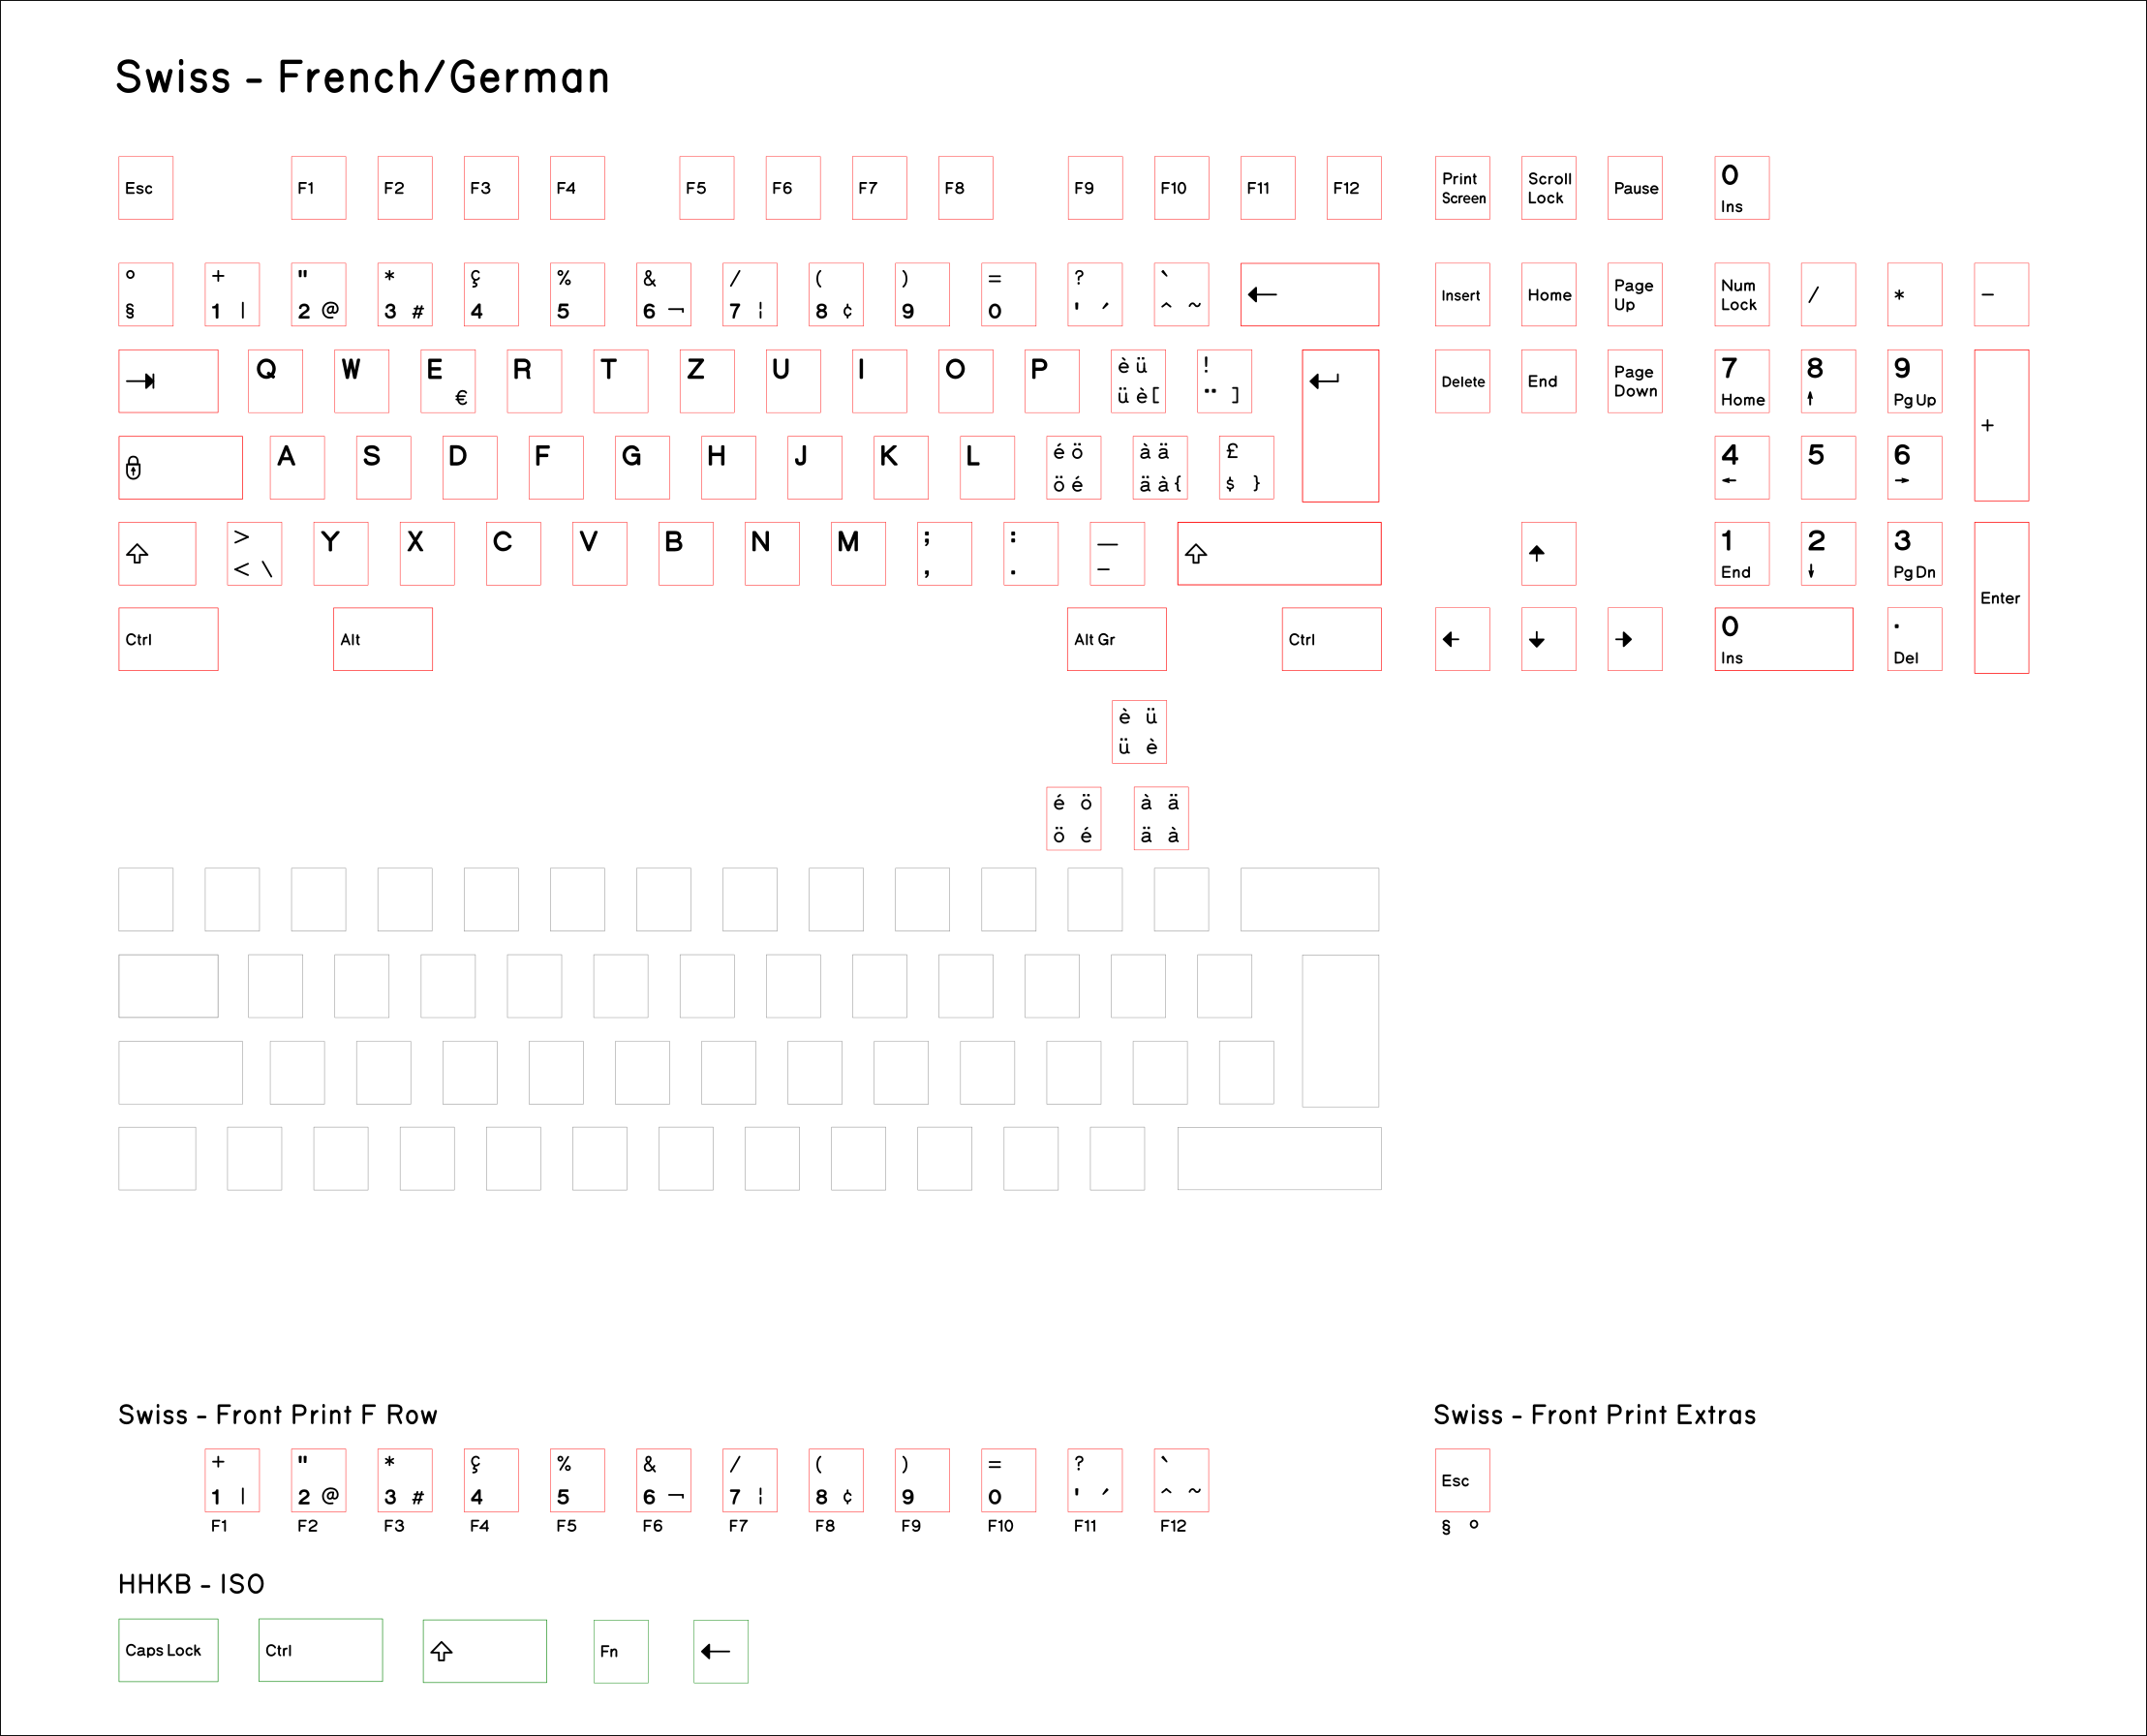
Task: Select the Fn keycap in the HHKB row
Action: click(620, 1651)
